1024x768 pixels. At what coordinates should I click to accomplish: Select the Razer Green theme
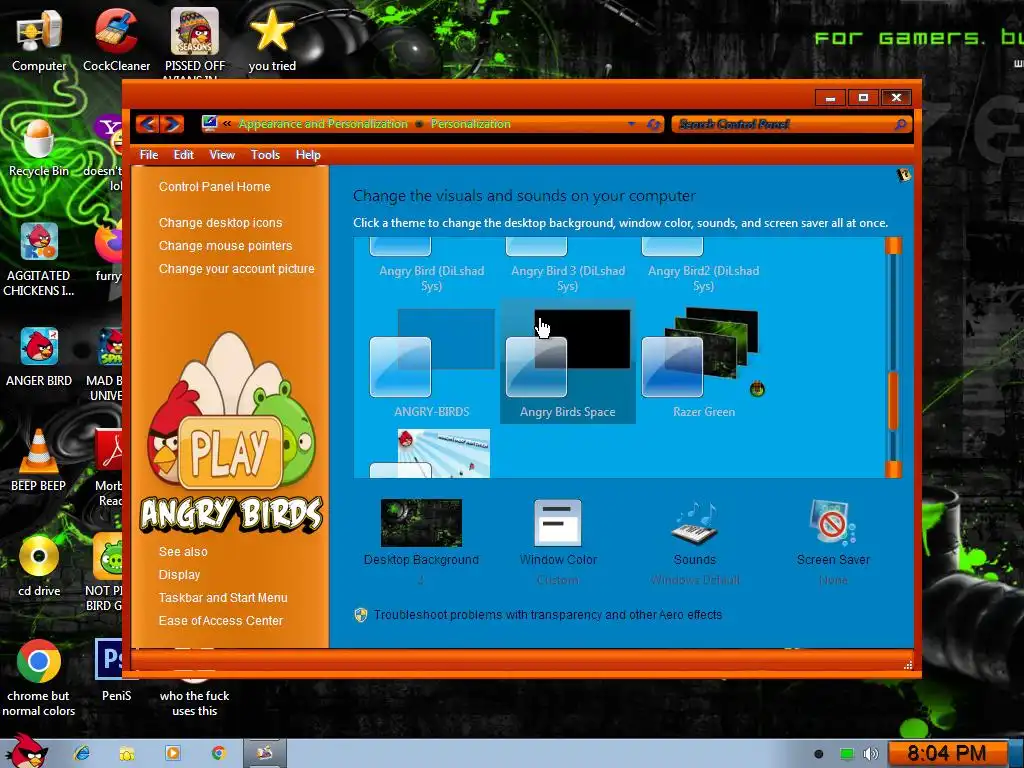pyautogui.click(x=703, y=364)
